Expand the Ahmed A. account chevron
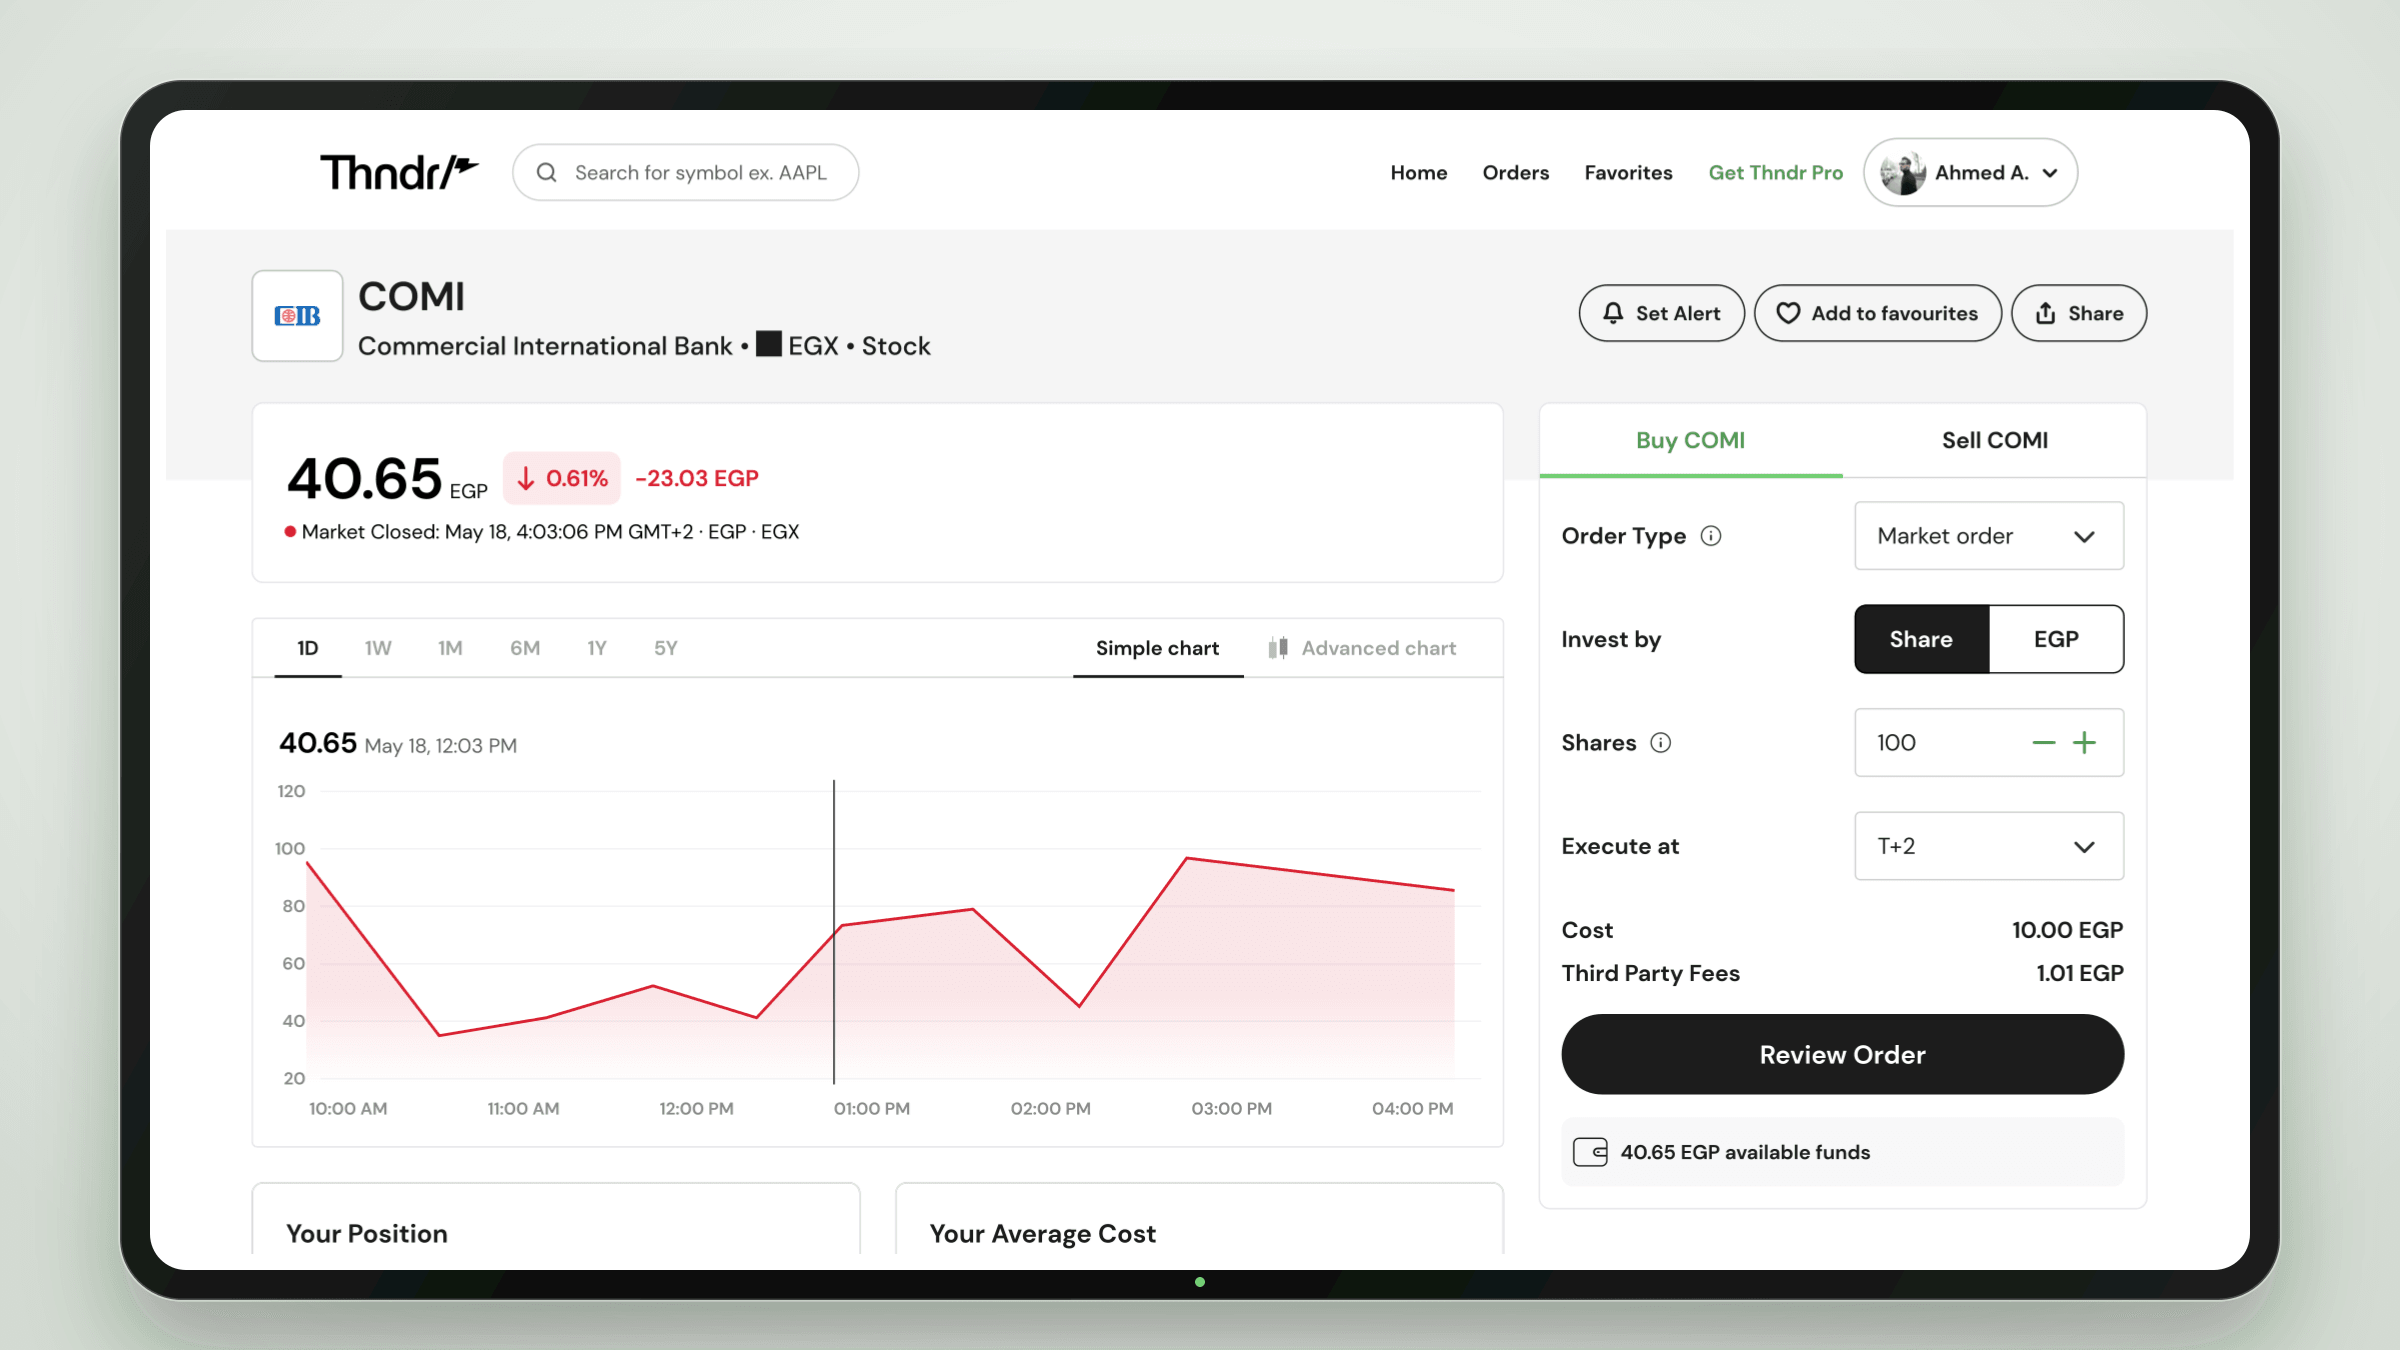Image resolution: width=2400 pixels, height=1350 pixels. (x=2050, y=173)
